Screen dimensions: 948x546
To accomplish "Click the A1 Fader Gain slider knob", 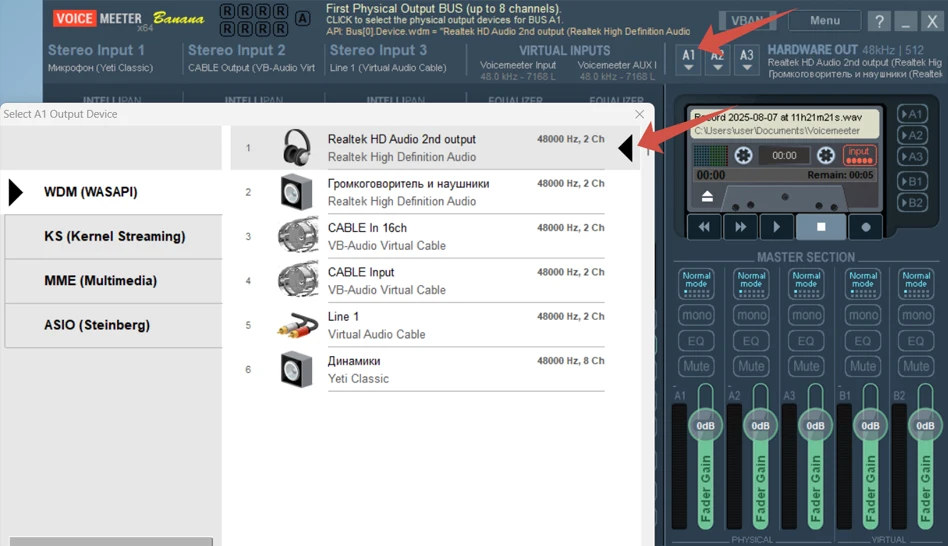I will (x=706, y=426).
